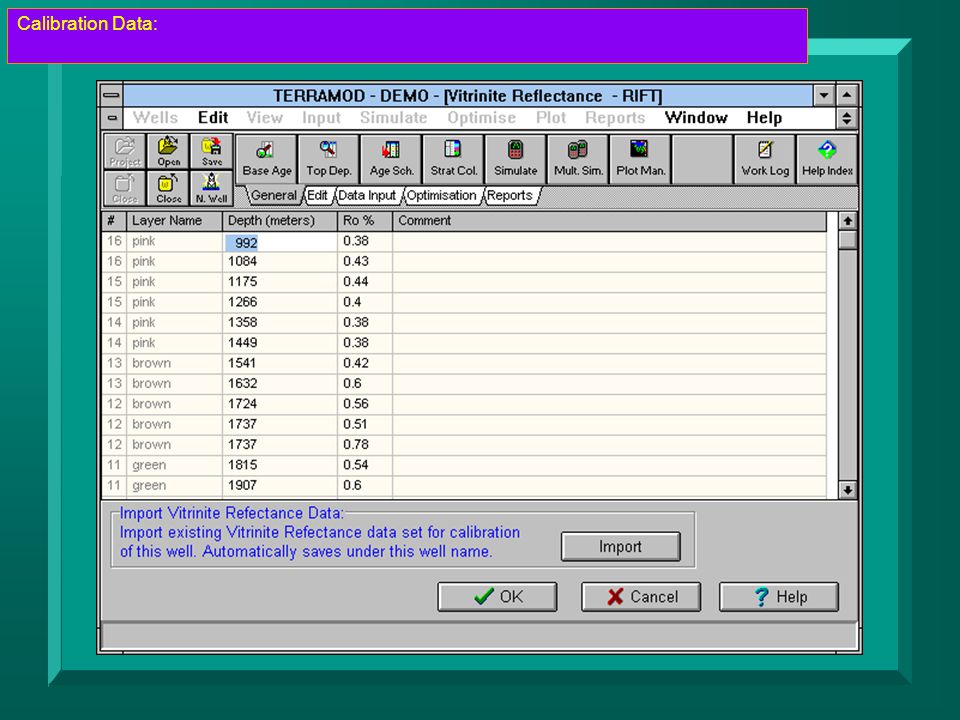The image size is (960, 720).
Task: Open the document control menu box
Action: pos(112,118)
